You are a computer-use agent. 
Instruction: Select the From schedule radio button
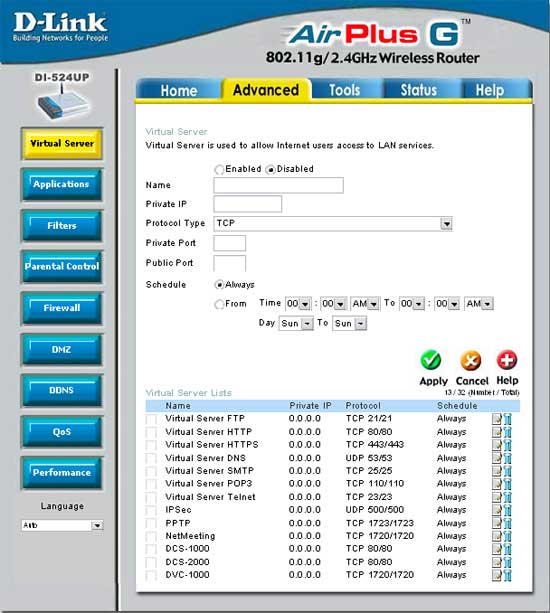coord(219,304)
